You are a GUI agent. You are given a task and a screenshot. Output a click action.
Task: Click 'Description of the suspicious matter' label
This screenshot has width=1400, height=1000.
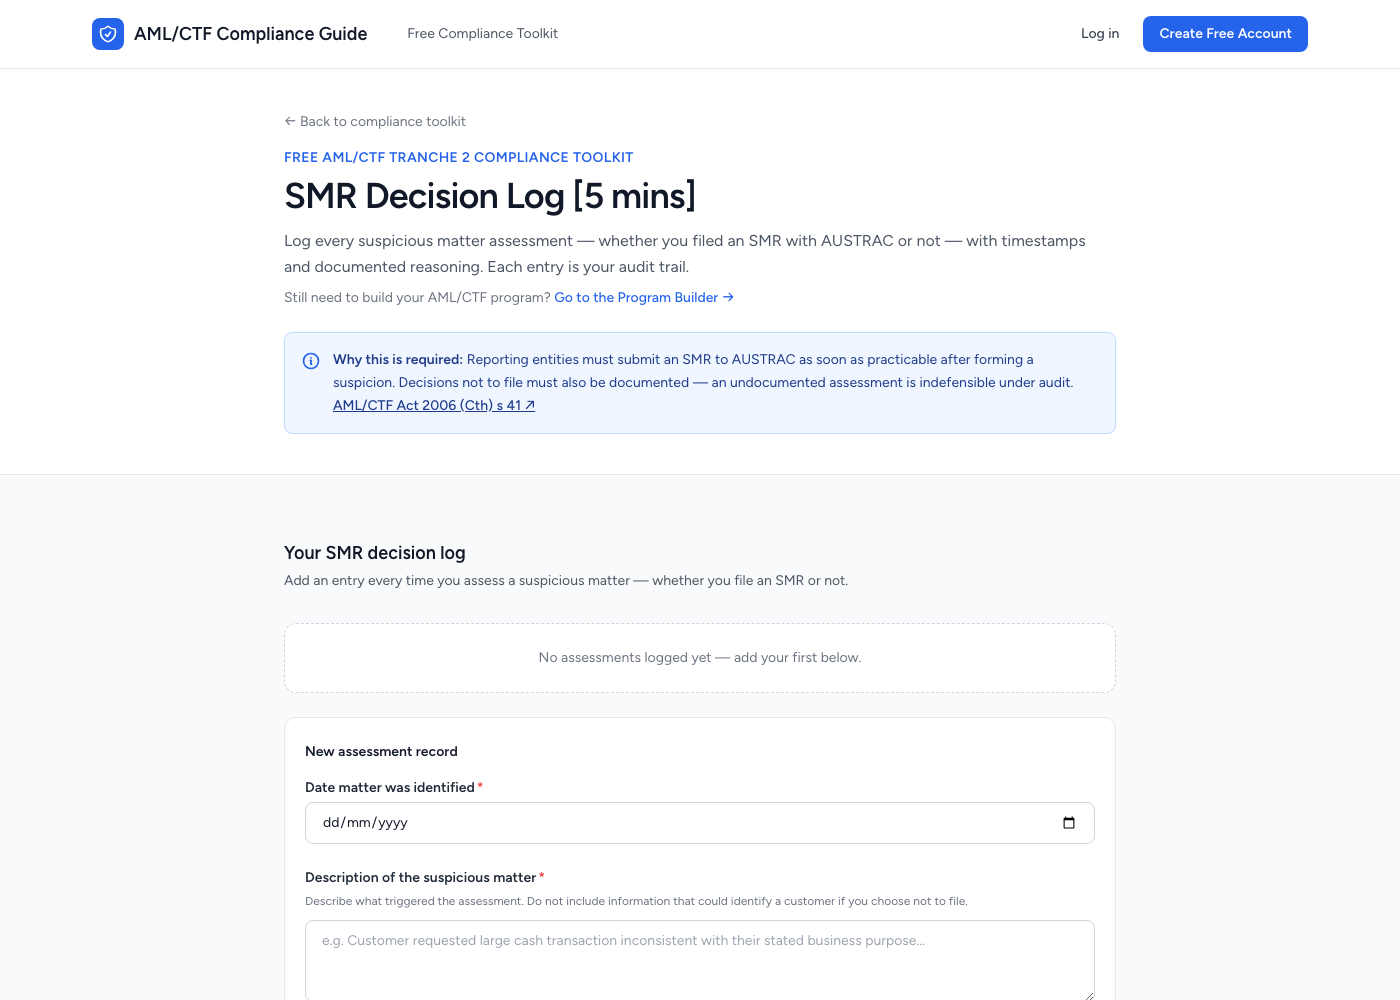click(x=421, y=878)
